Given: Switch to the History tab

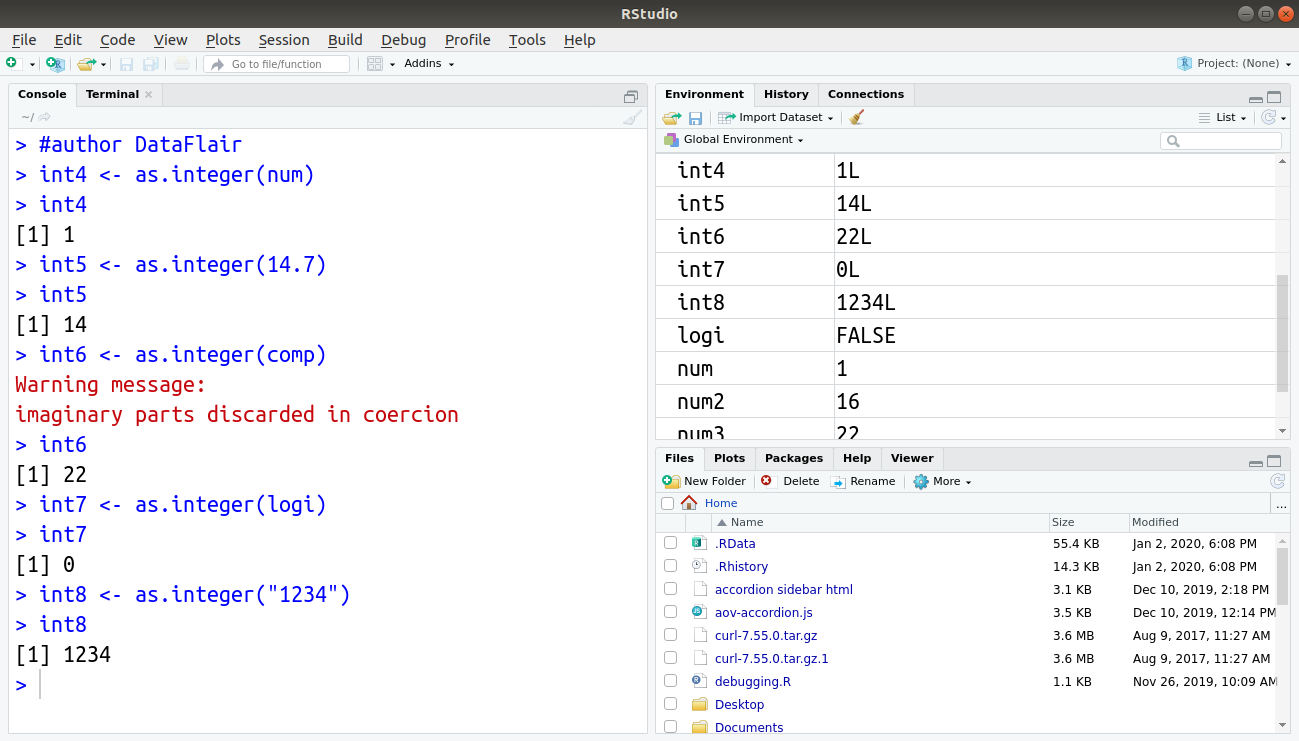Looking at the screenshot, I should tap(786, 94).
